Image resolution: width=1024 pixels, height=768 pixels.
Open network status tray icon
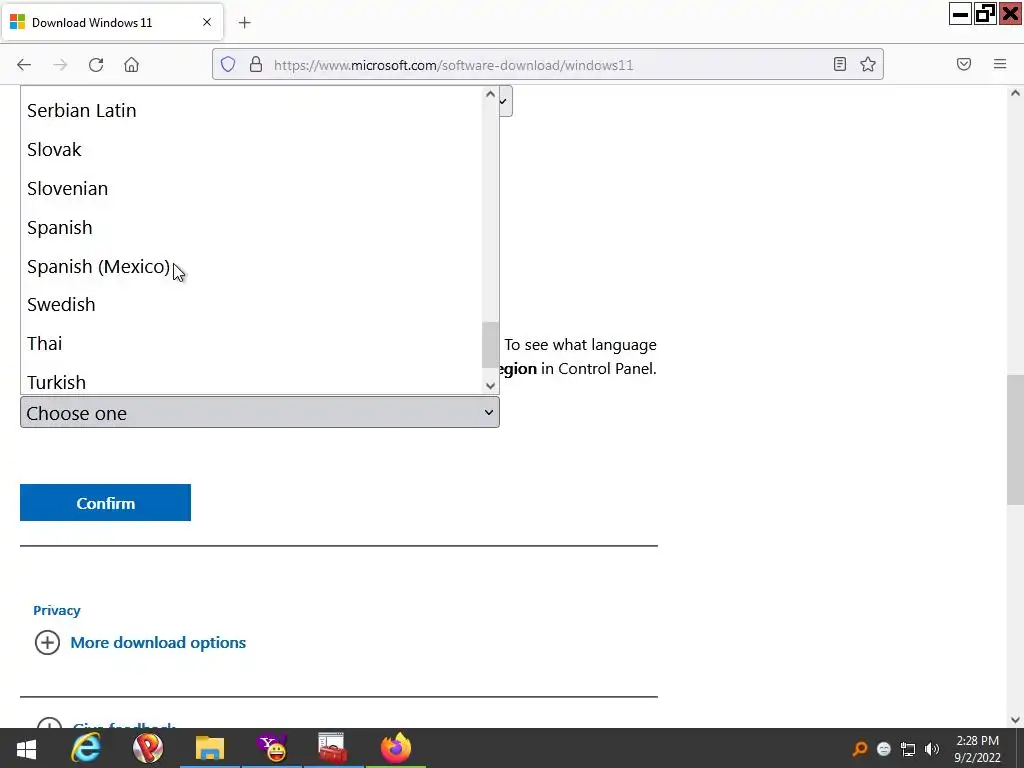908,748
